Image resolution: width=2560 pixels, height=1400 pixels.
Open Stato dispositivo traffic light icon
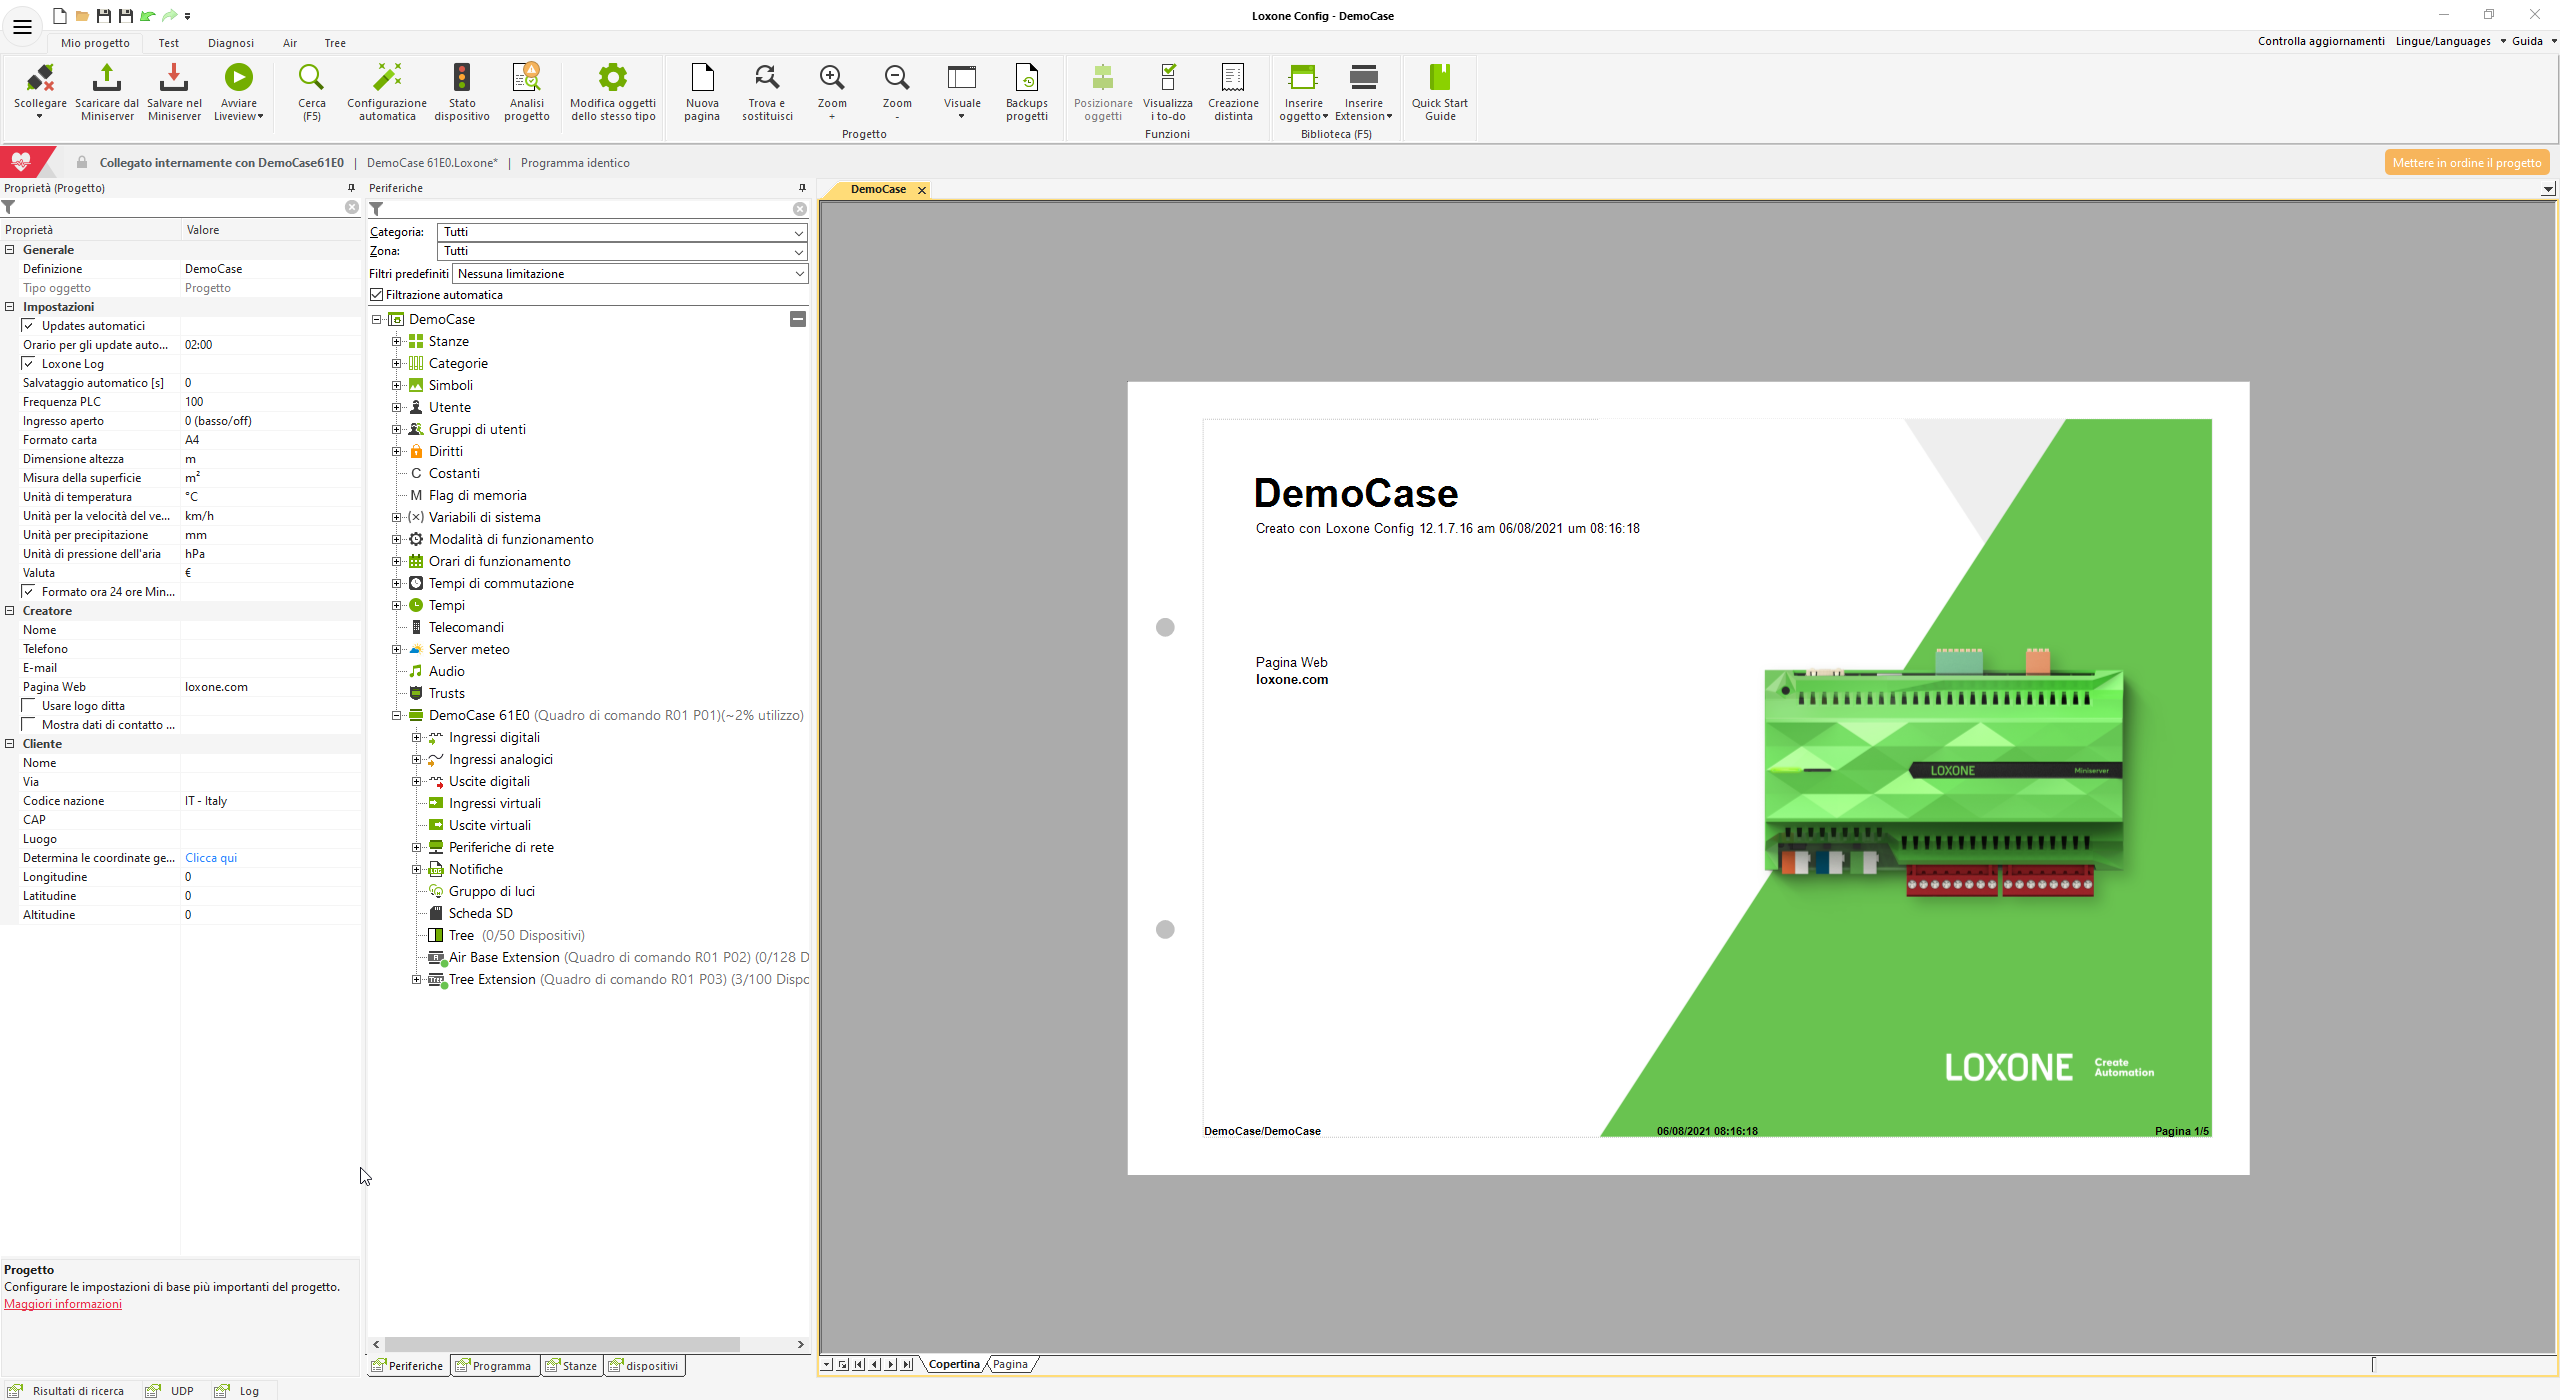click(x=461, y=78)
